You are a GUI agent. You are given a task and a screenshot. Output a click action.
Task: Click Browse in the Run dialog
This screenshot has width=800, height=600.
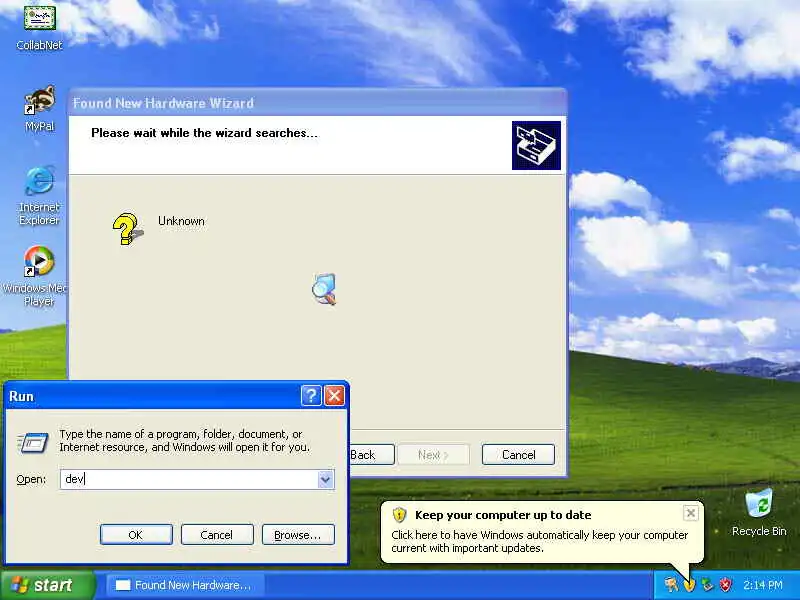click(x=298, y=535)
